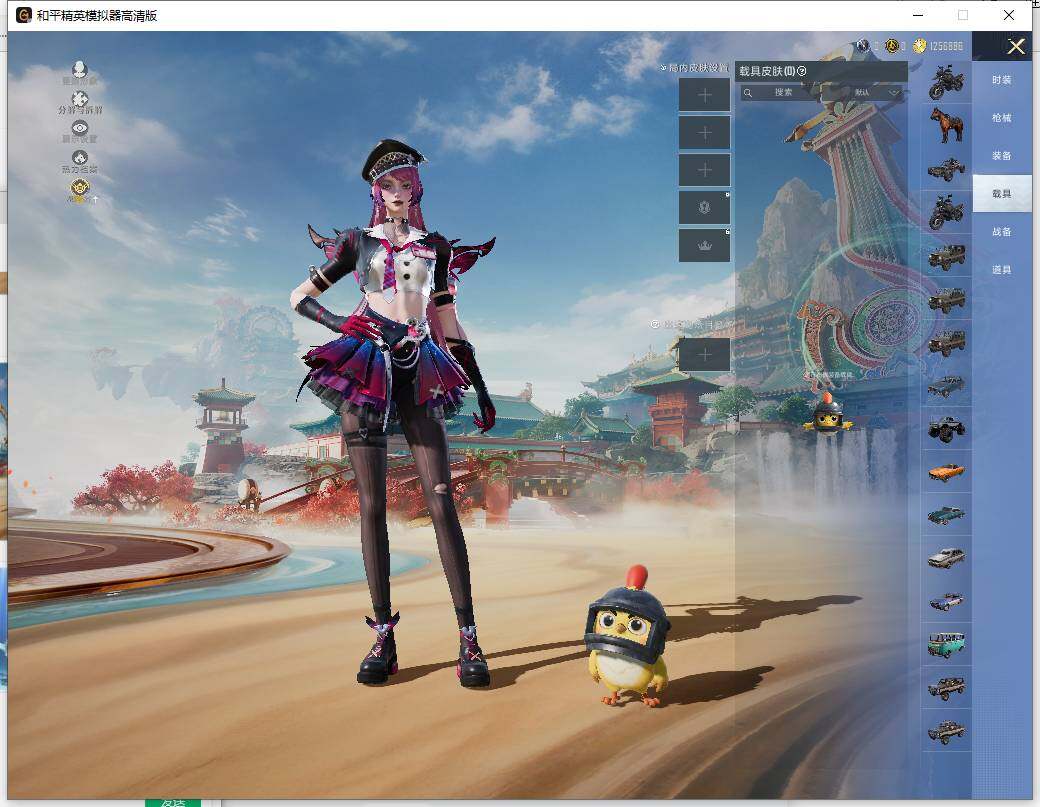Select the teal minibus vehicle skin
Screen dimensions: 1040x807
click(x=945, y=645)
